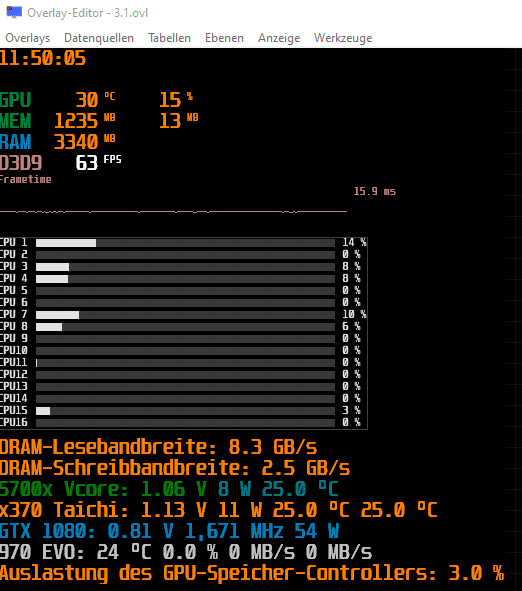The image size is (522, 591).
Task: Select the 11:50:05 clock overlay element
Action: pos(43,58)
